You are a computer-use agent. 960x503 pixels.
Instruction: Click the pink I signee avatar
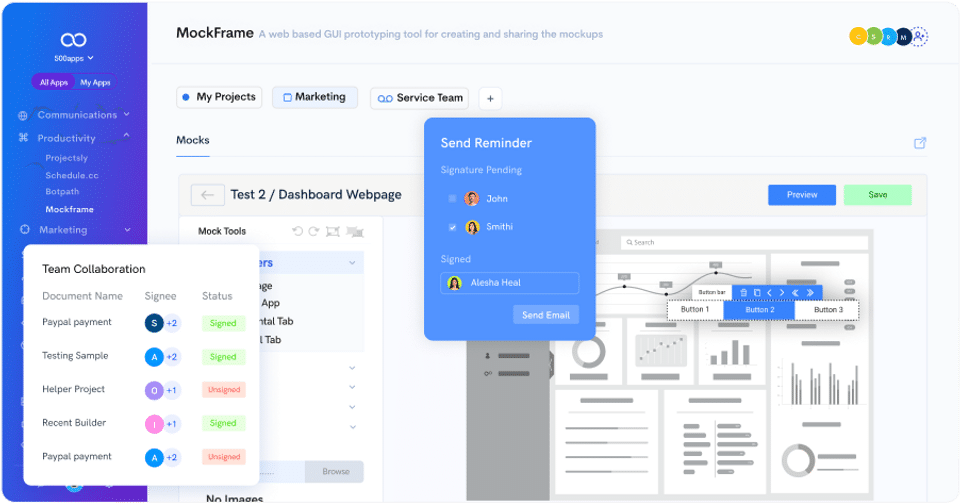pos(154,423)
